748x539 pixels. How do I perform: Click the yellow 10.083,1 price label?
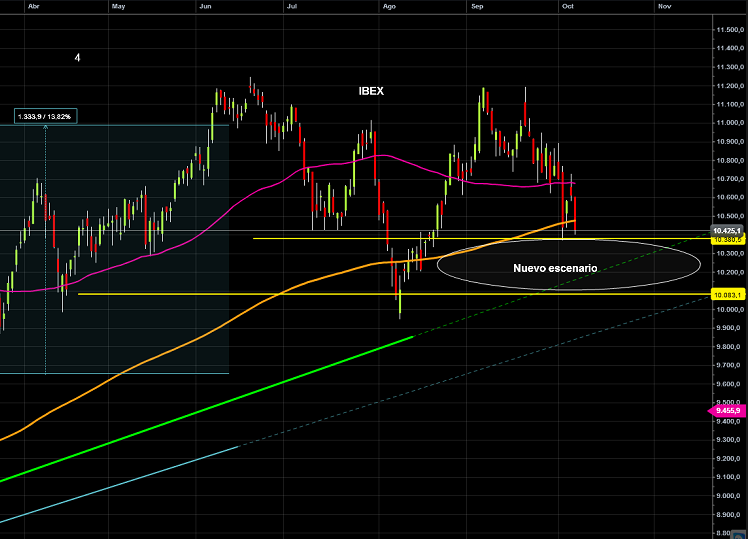[x=726, y=295]
